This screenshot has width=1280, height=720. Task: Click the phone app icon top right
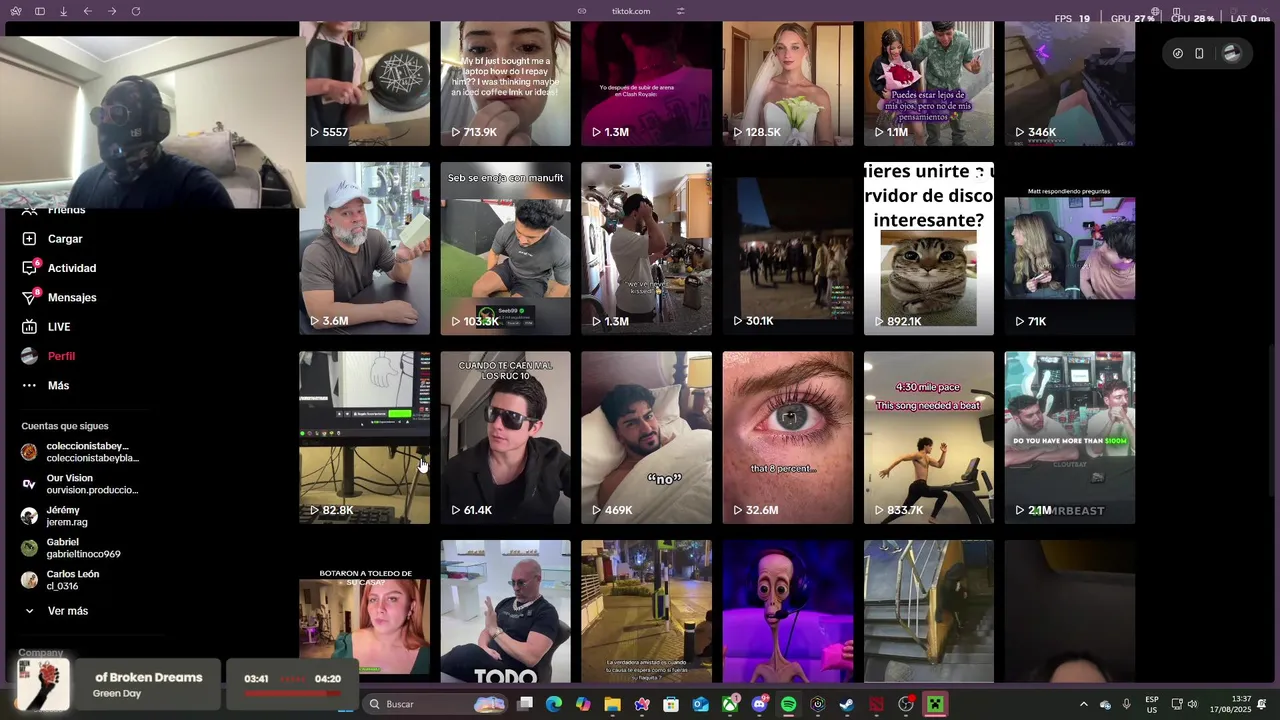coord(1199,53)
